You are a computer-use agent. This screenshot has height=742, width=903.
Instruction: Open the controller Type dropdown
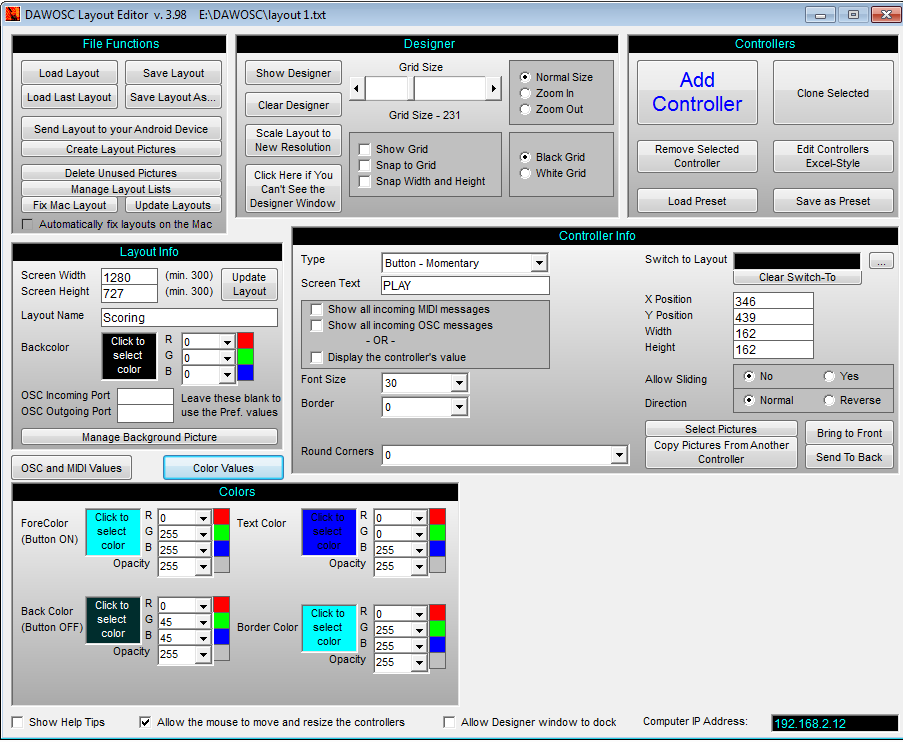pyautogui.click(x=539, y=263)
